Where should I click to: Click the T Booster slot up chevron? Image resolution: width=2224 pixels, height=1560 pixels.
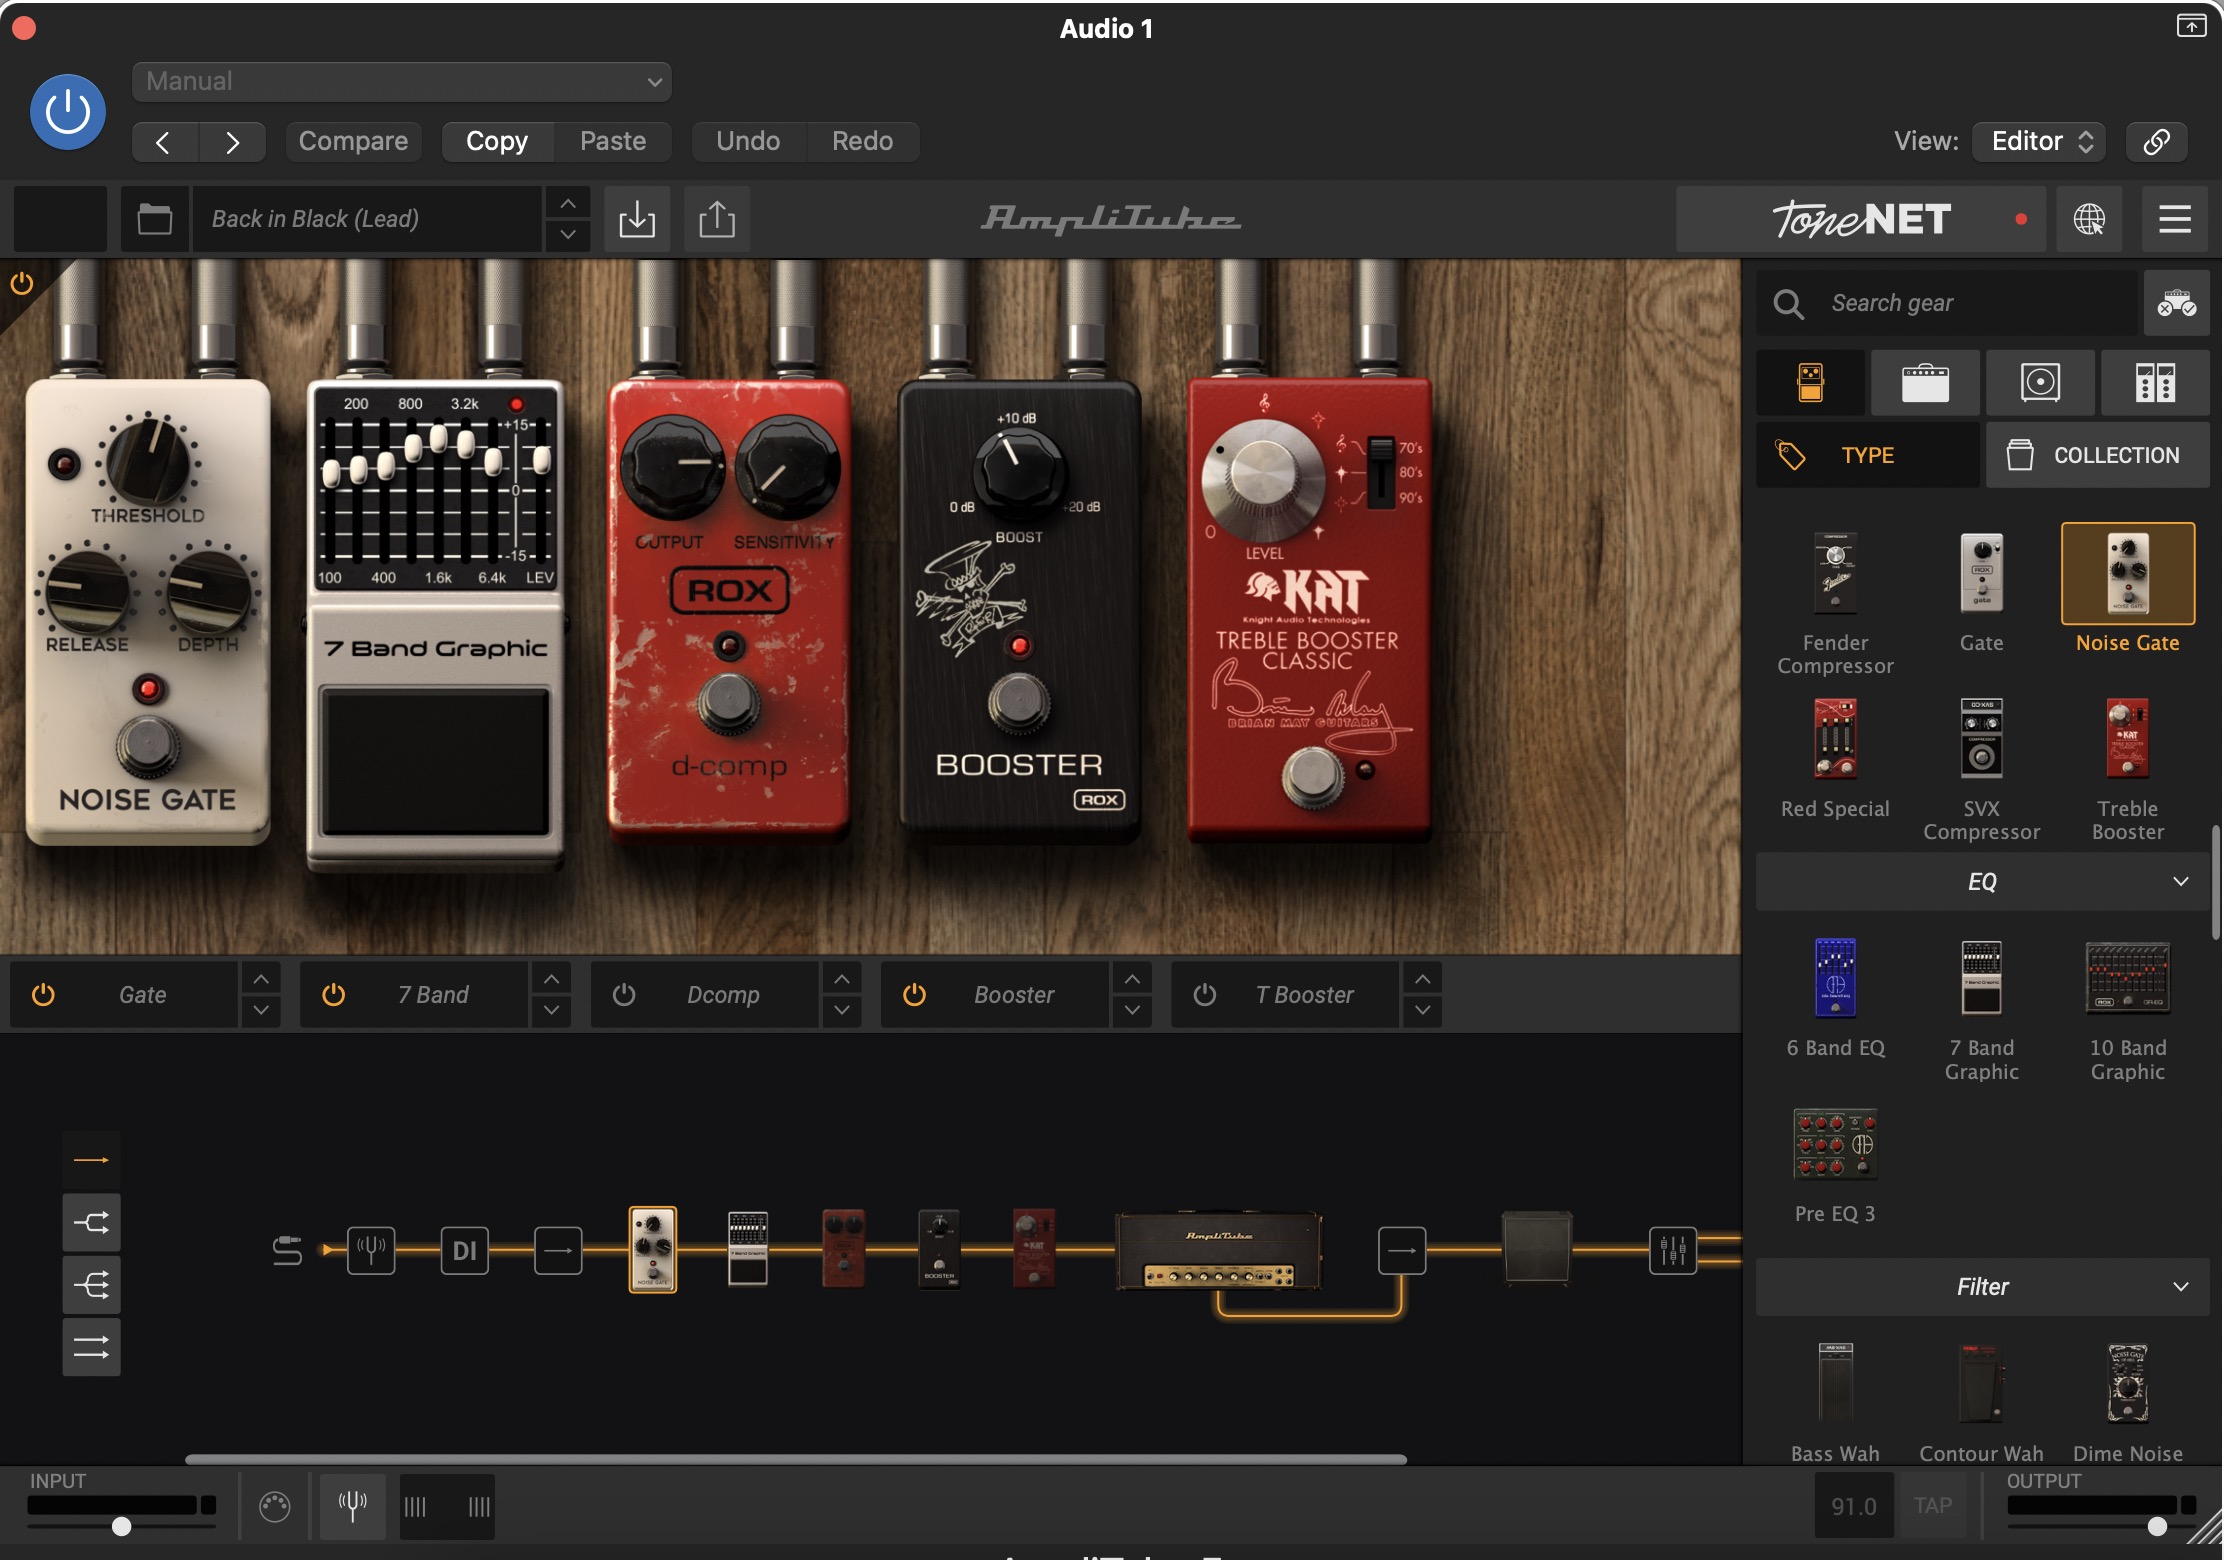coord(1423,978)
